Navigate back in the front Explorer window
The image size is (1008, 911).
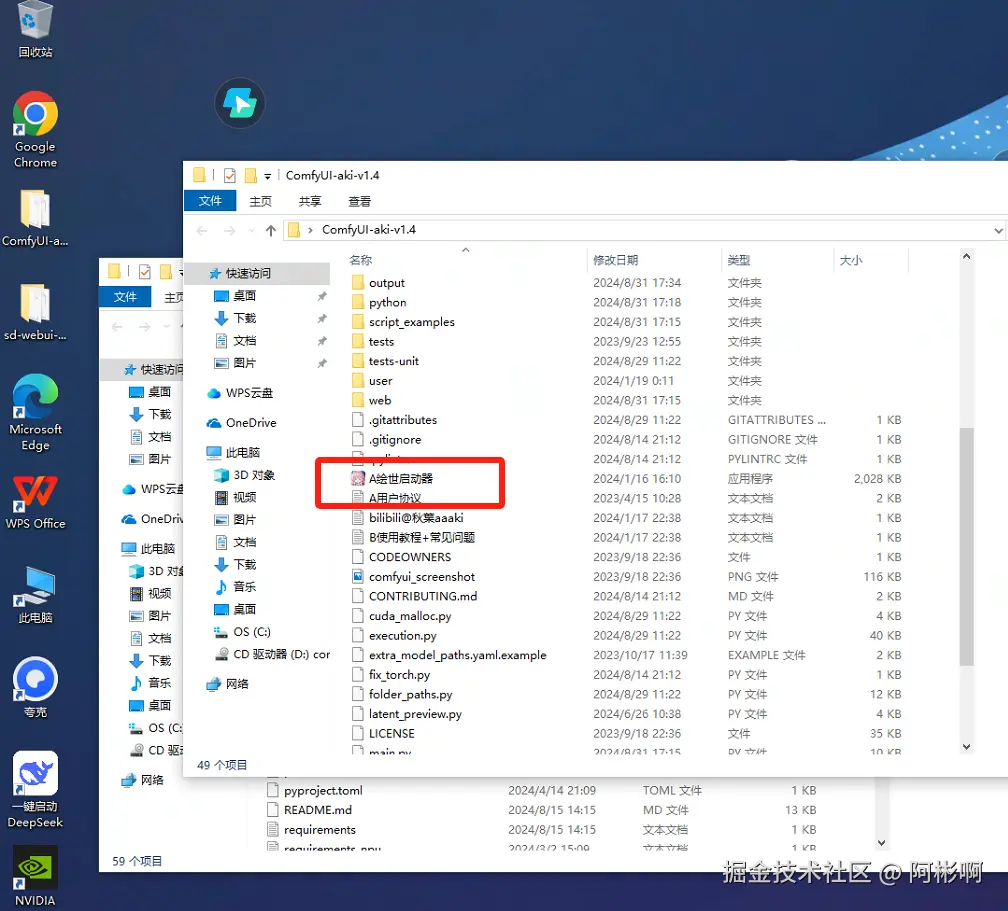(202, 230)
